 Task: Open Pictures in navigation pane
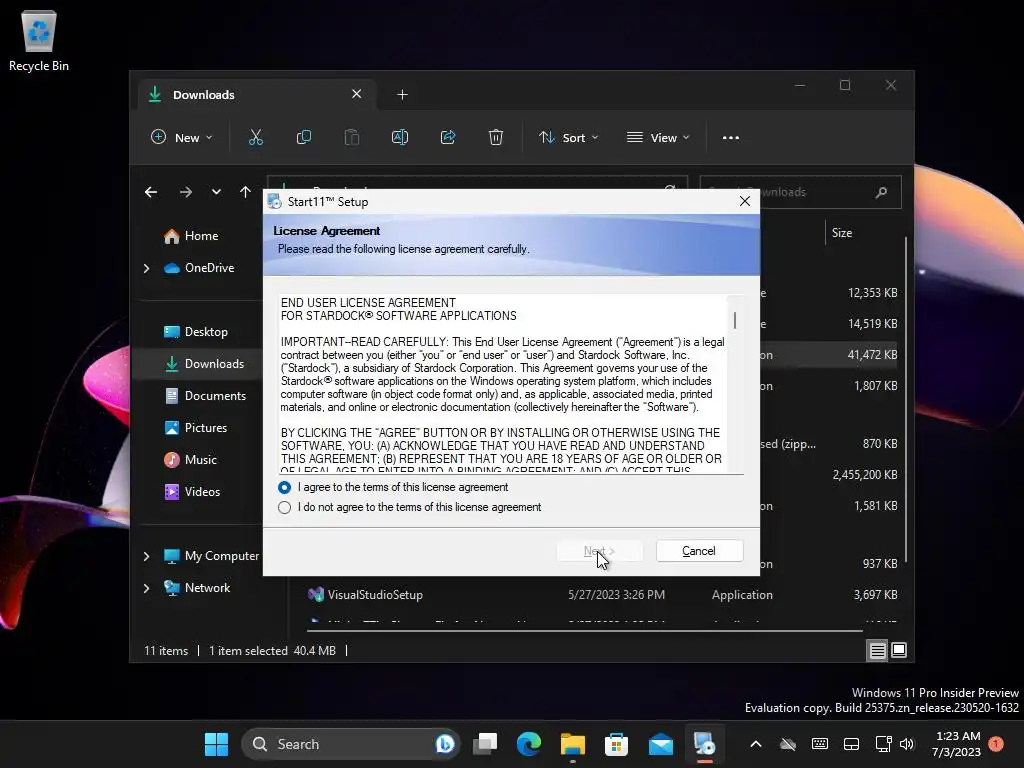[x=205, y=428]
